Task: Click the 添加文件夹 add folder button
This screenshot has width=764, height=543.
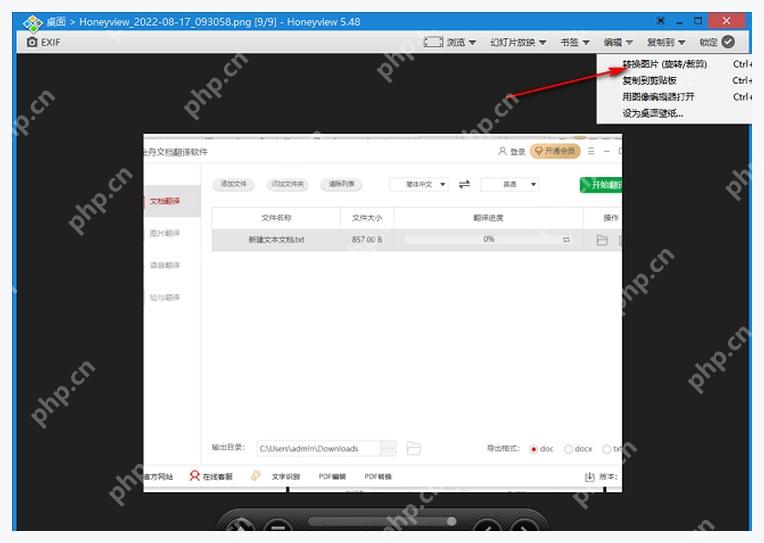Action: 287,184
